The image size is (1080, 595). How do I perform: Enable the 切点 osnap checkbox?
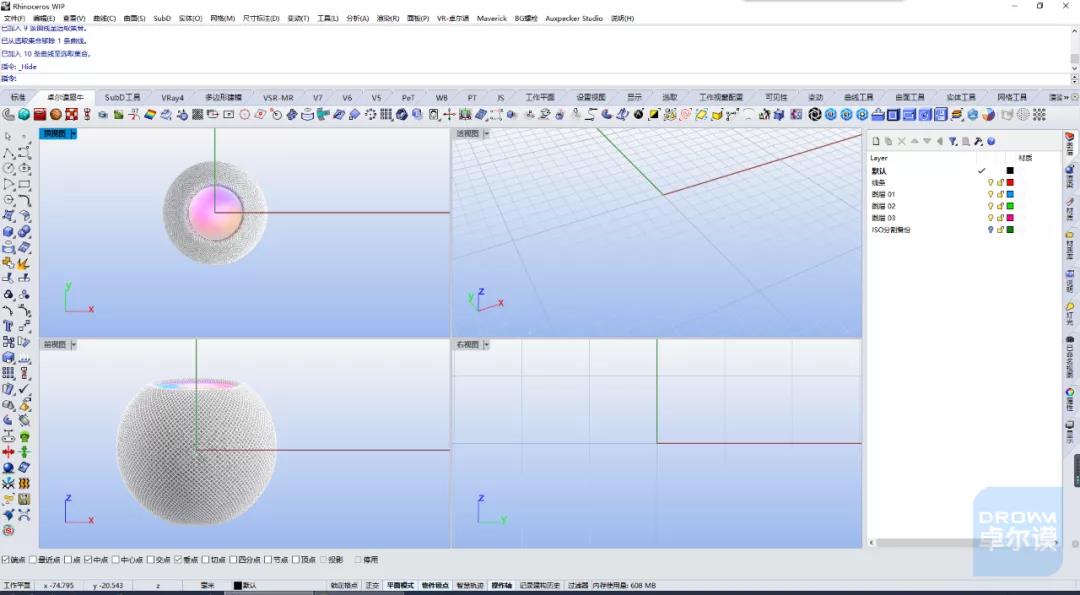coord(206,560)
